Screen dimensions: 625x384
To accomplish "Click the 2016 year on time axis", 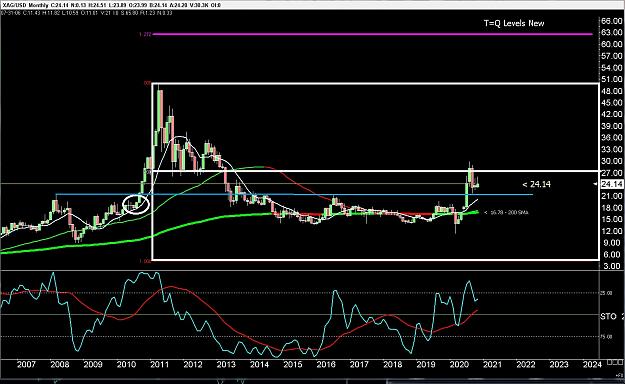I will pos(326,364).
